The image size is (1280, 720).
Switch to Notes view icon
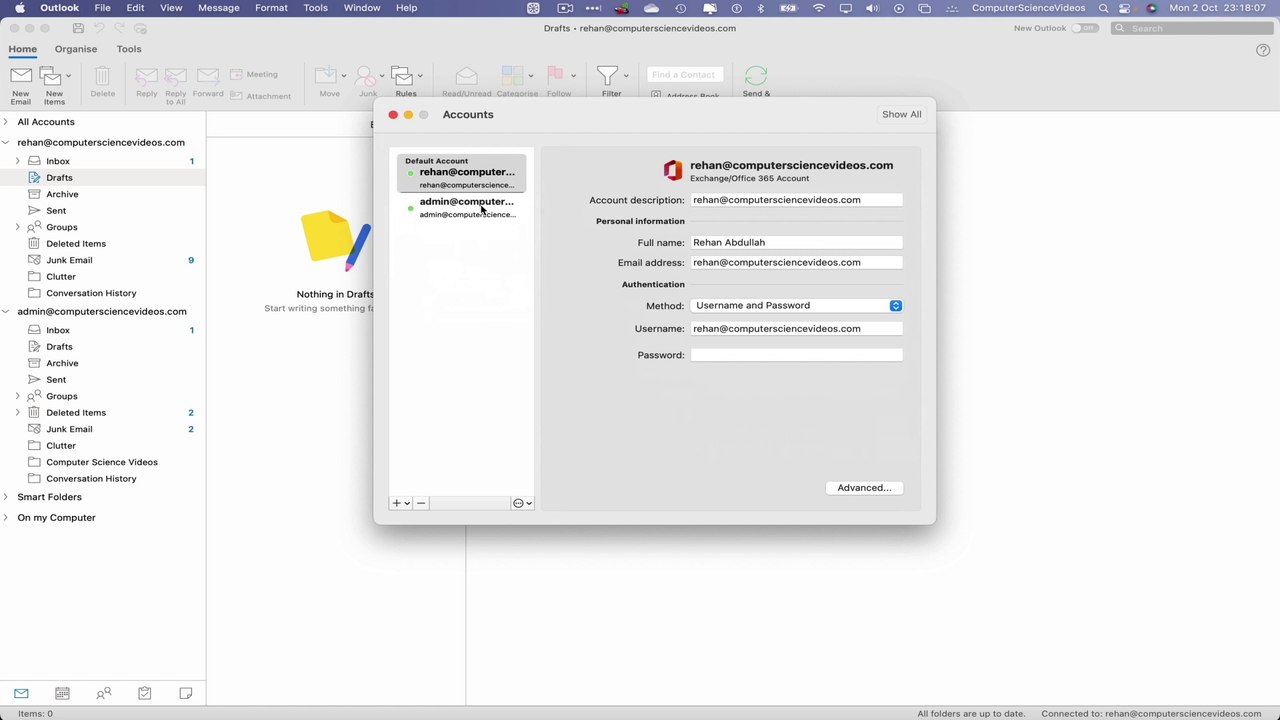(x=186, y=693)
